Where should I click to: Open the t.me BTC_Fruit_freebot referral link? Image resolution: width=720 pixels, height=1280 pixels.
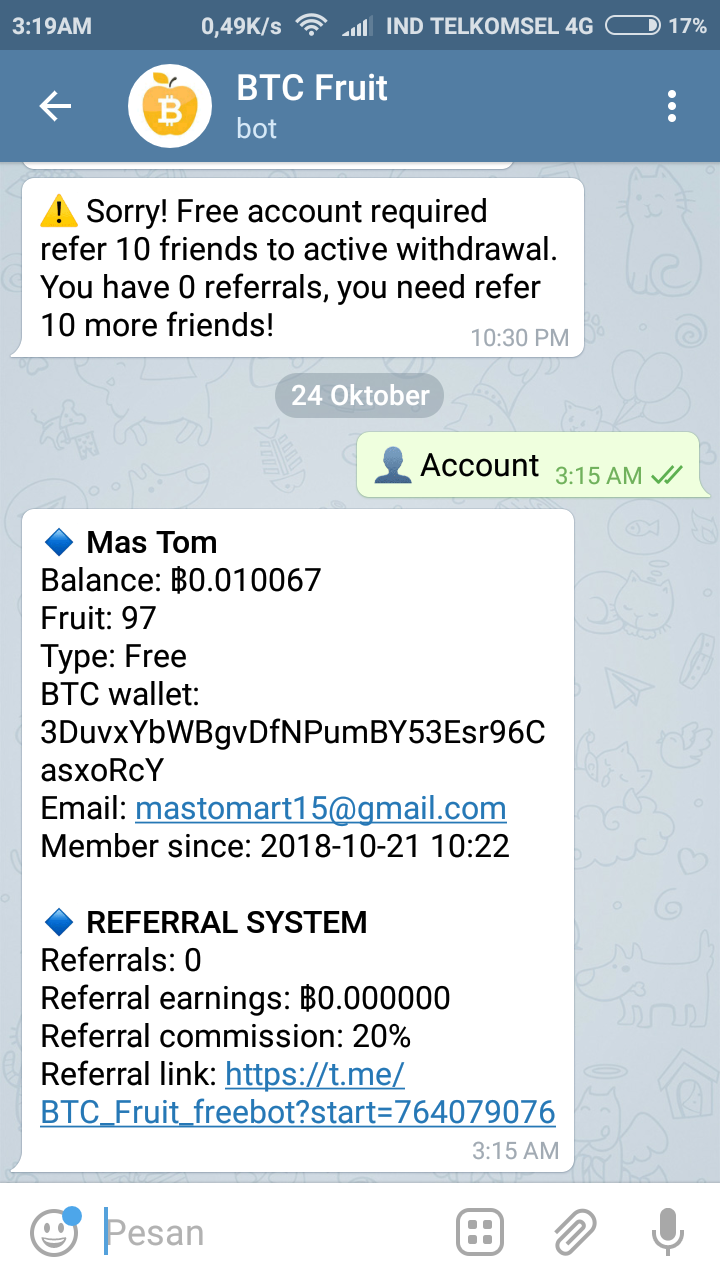(297, 1112)
